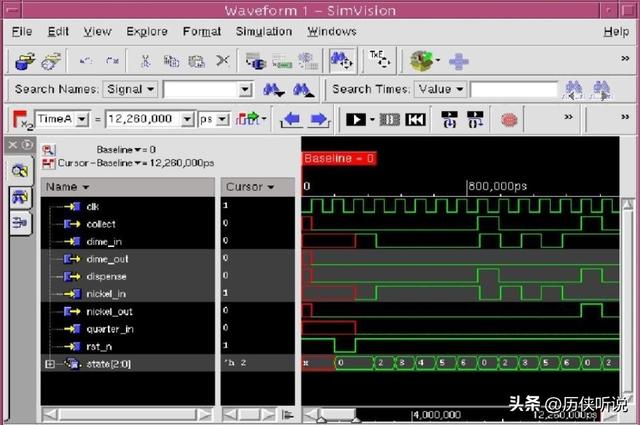Click the Cut scissors icon
This screenshot has width=640, height=425.
(146, 61)
